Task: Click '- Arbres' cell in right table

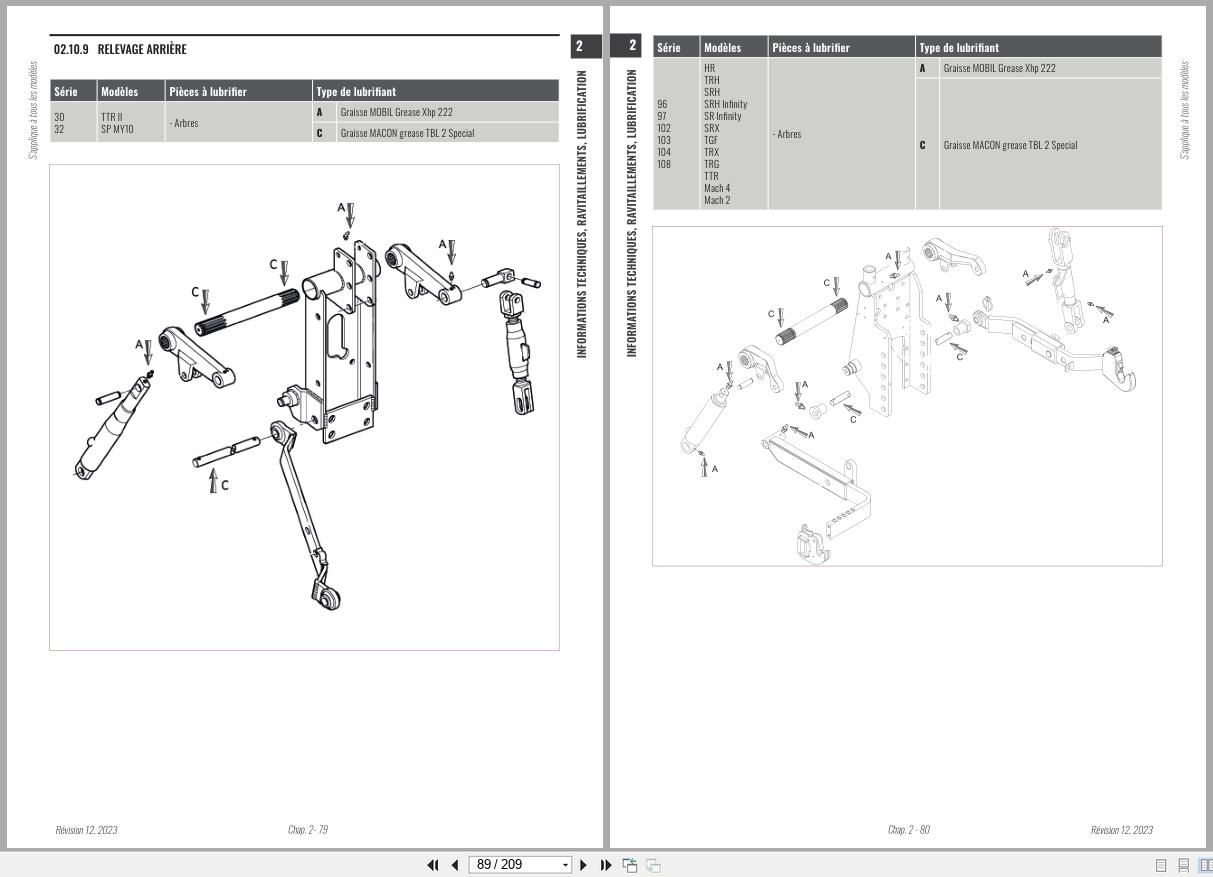Action: [x=787, y=134]
